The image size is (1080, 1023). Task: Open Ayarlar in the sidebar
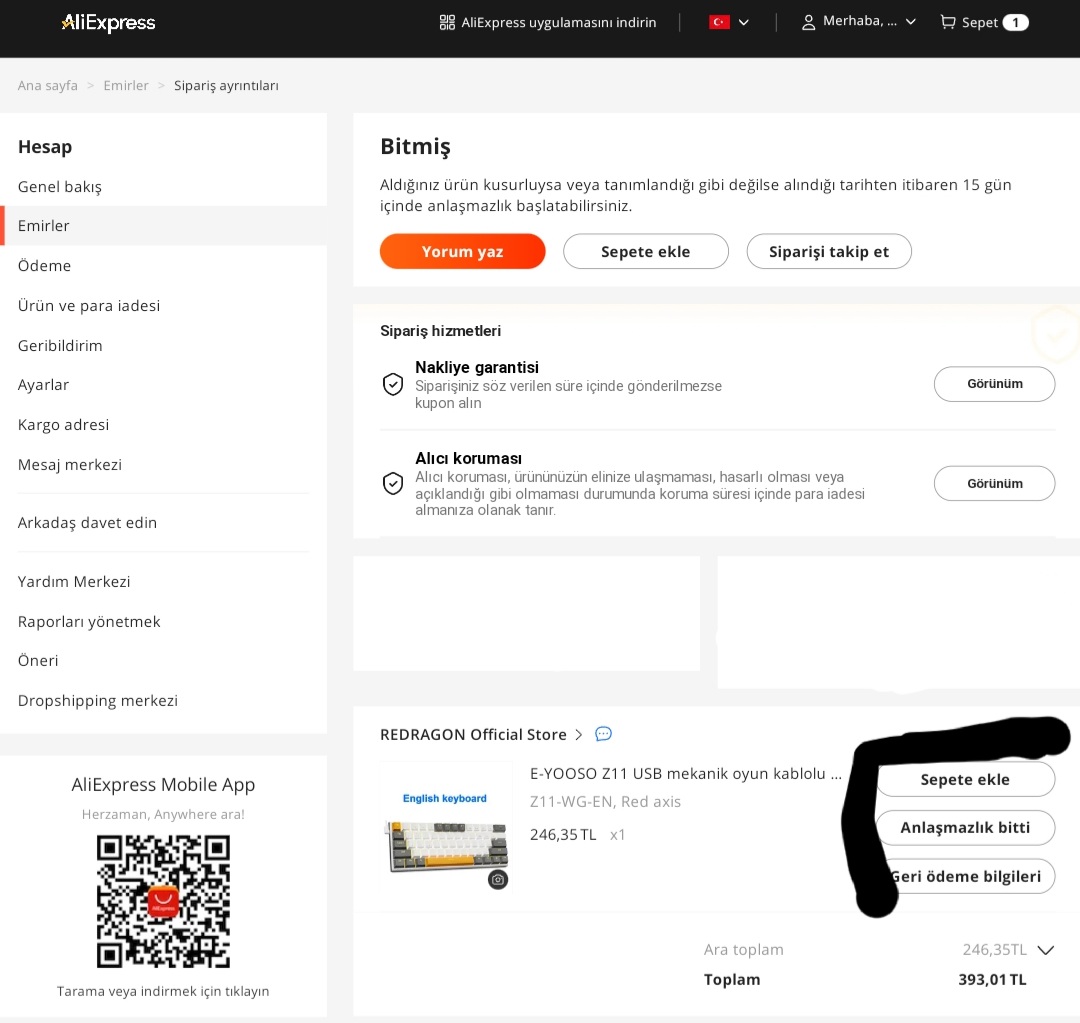[43, 384]
